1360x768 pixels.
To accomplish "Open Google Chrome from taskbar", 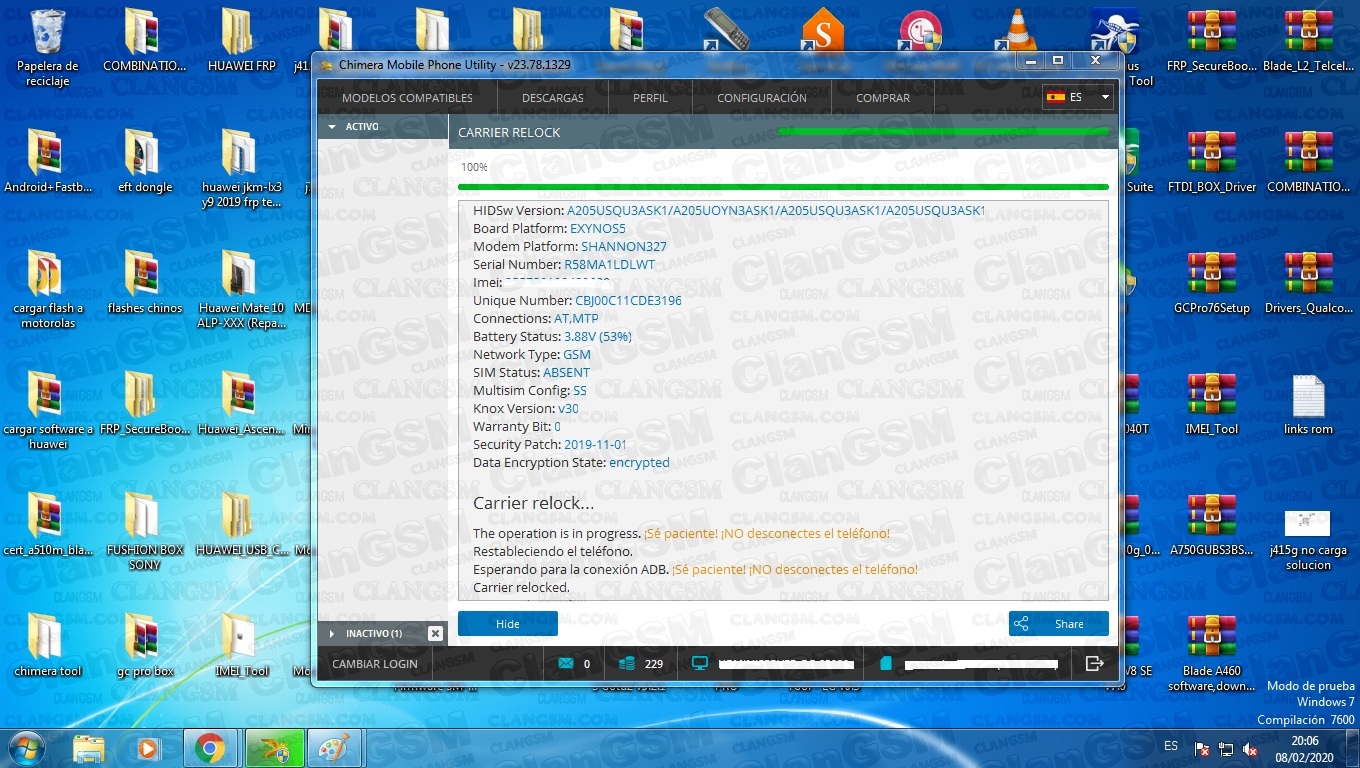I will click(209, 748).
